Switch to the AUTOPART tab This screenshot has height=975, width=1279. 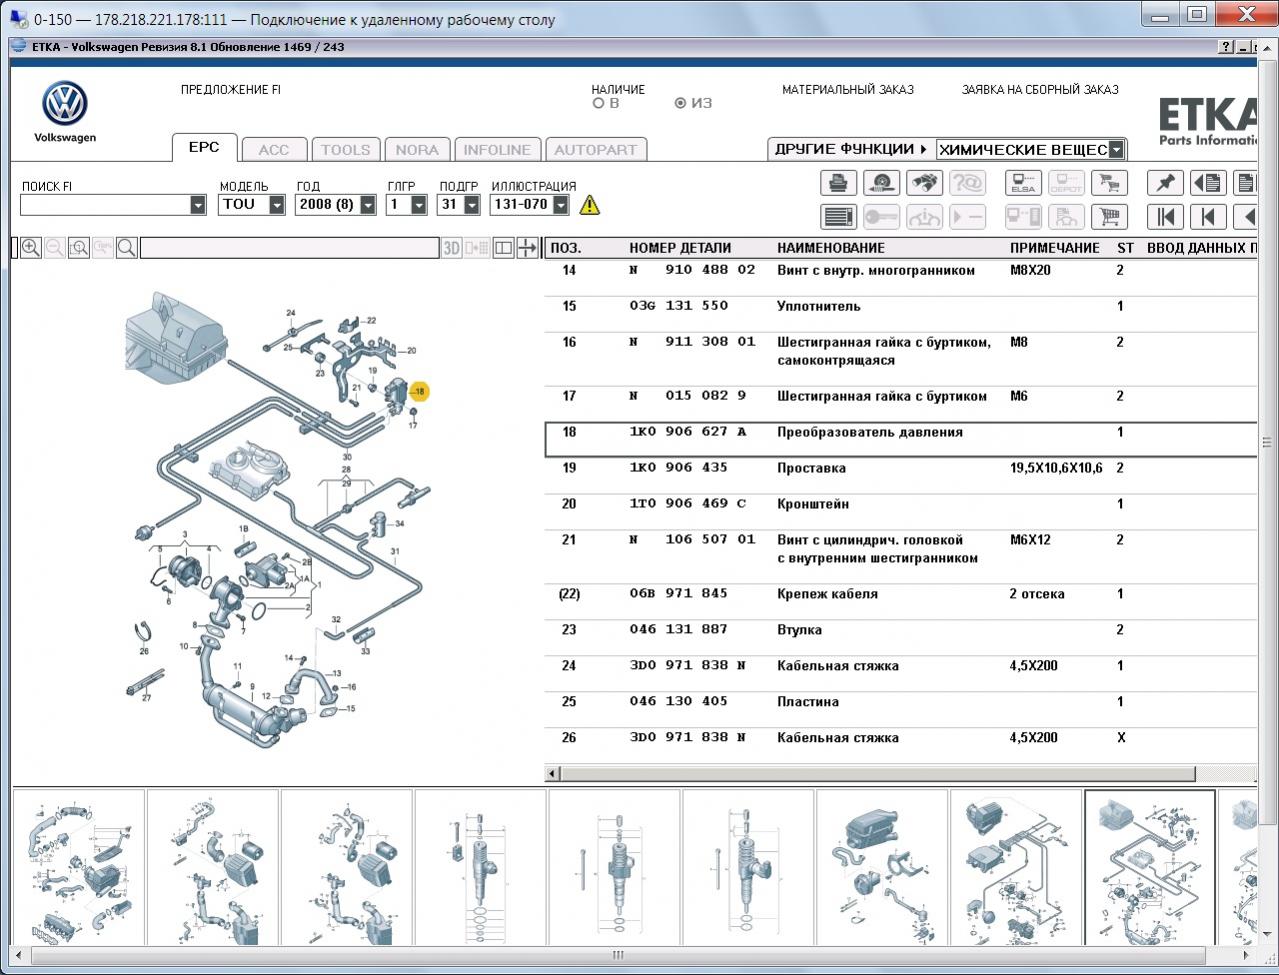595,150
